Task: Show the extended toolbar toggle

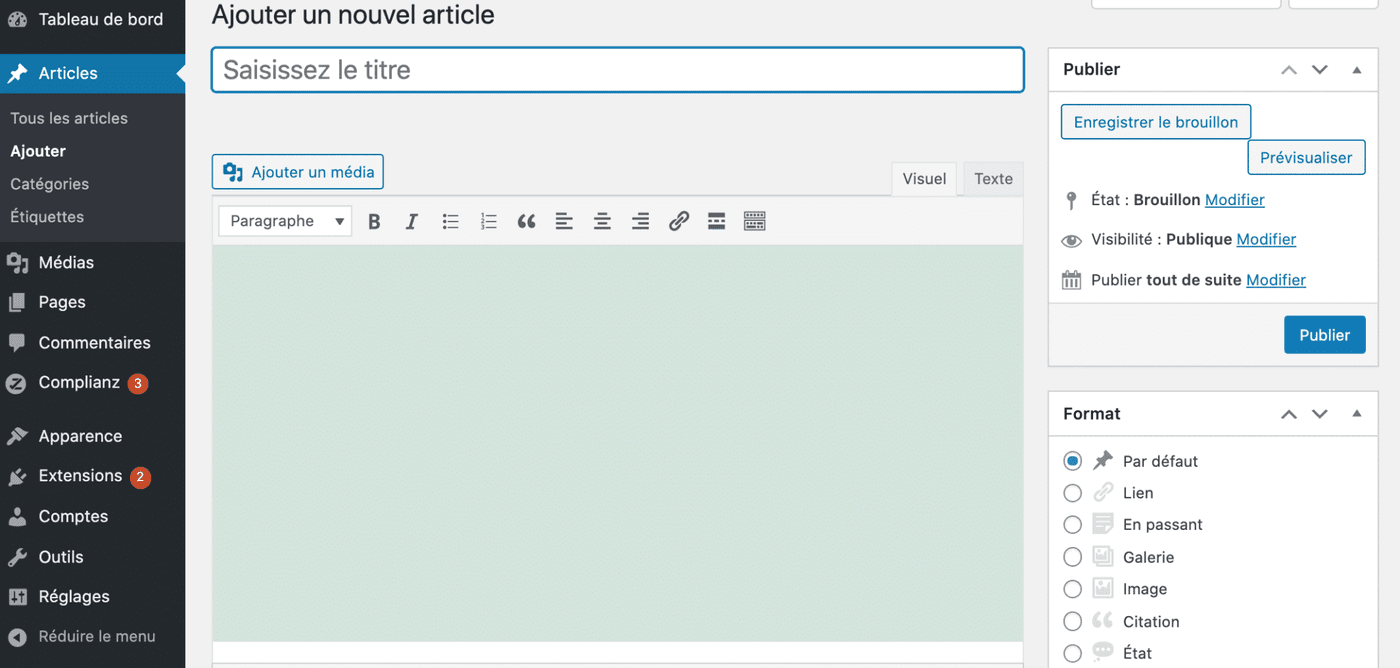Action: click(x=755, y=222)
